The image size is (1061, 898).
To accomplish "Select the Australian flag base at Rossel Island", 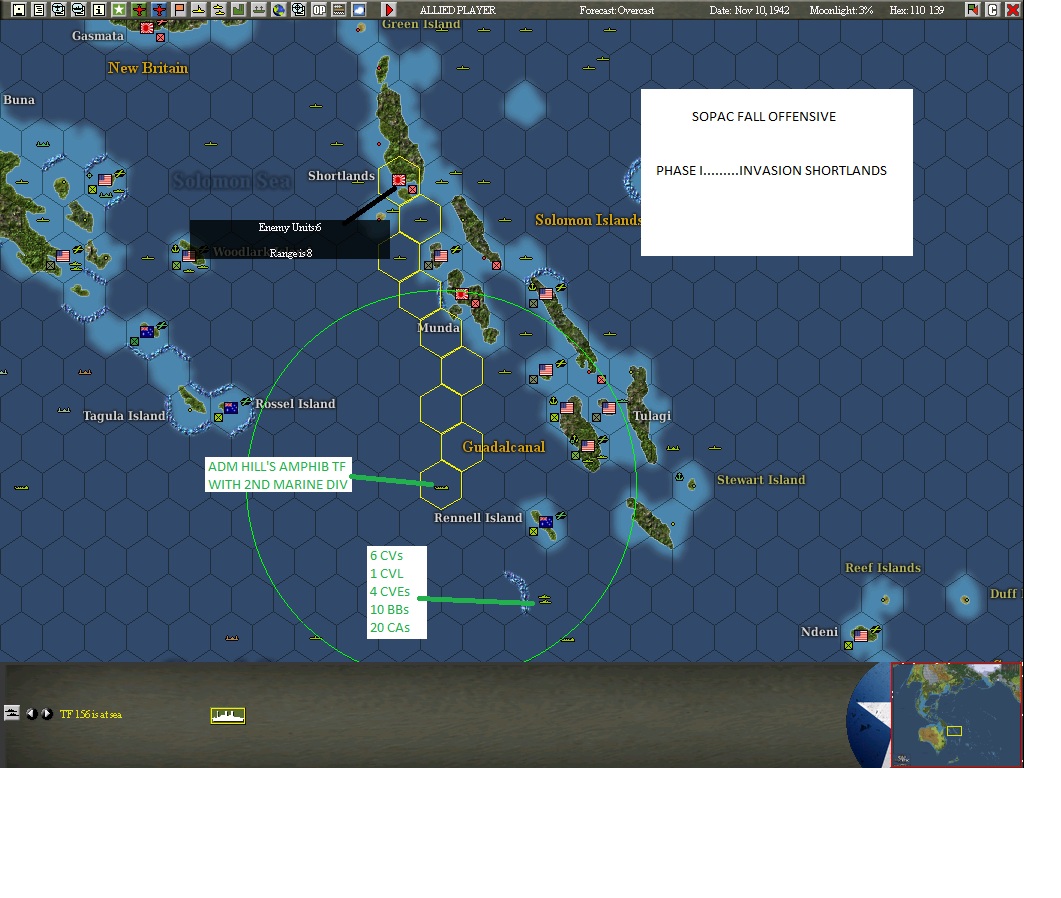I will pyautogui.click(x=231, y=408).
